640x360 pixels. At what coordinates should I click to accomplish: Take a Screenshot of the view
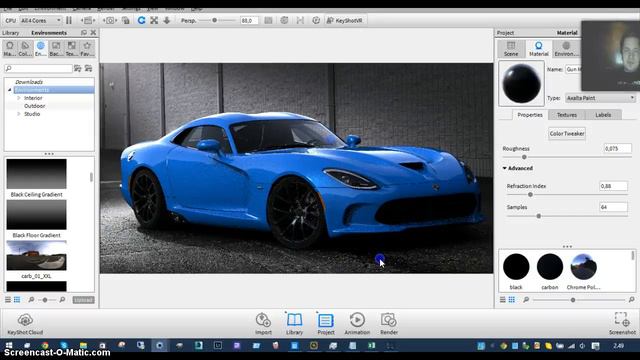(x=622, y=324)
